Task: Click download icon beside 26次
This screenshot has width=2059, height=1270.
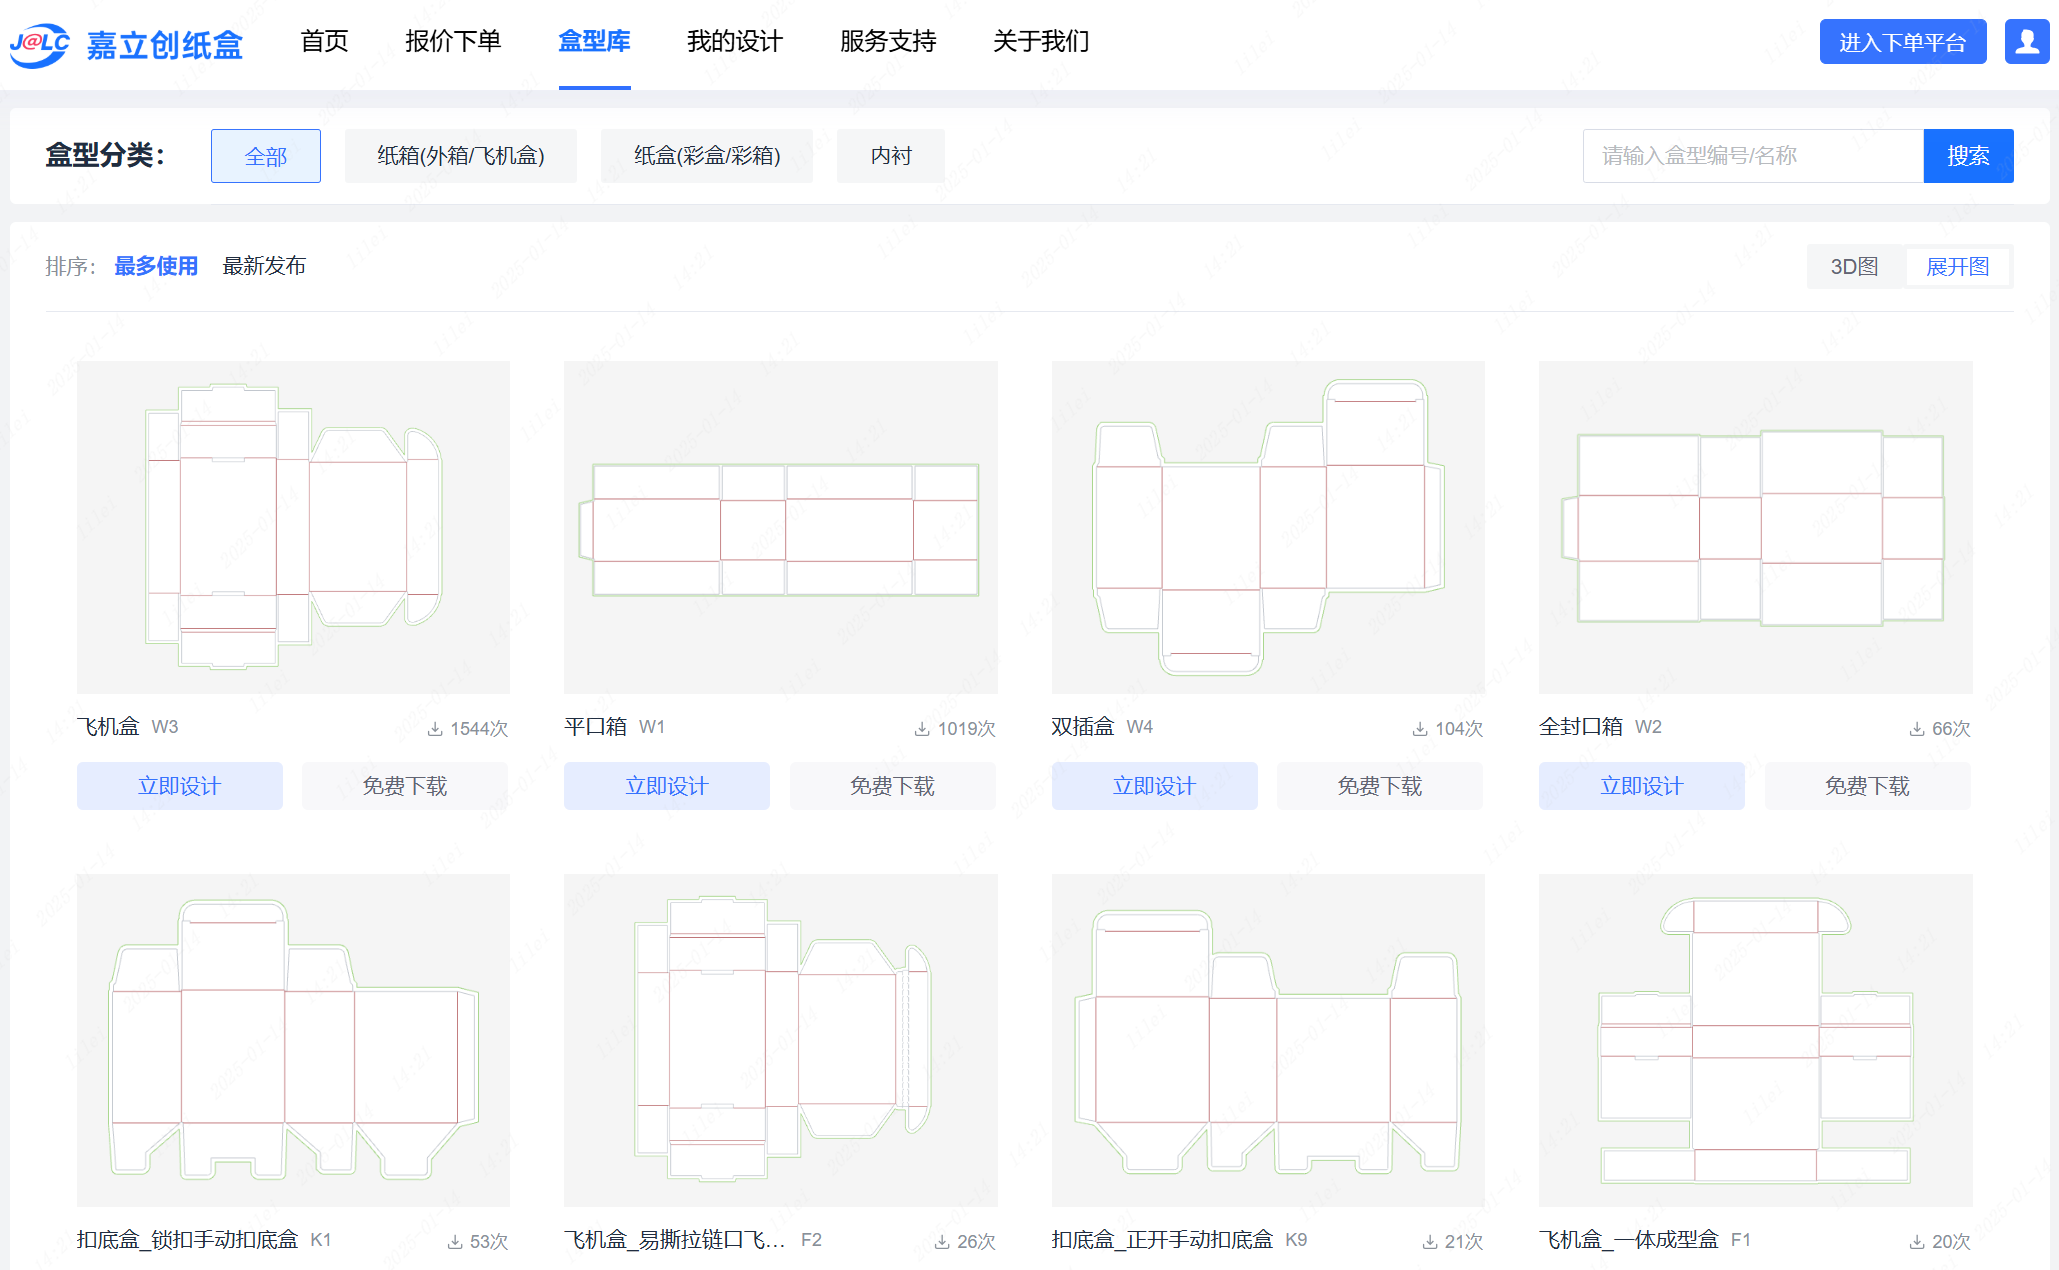Action: 942,1242
